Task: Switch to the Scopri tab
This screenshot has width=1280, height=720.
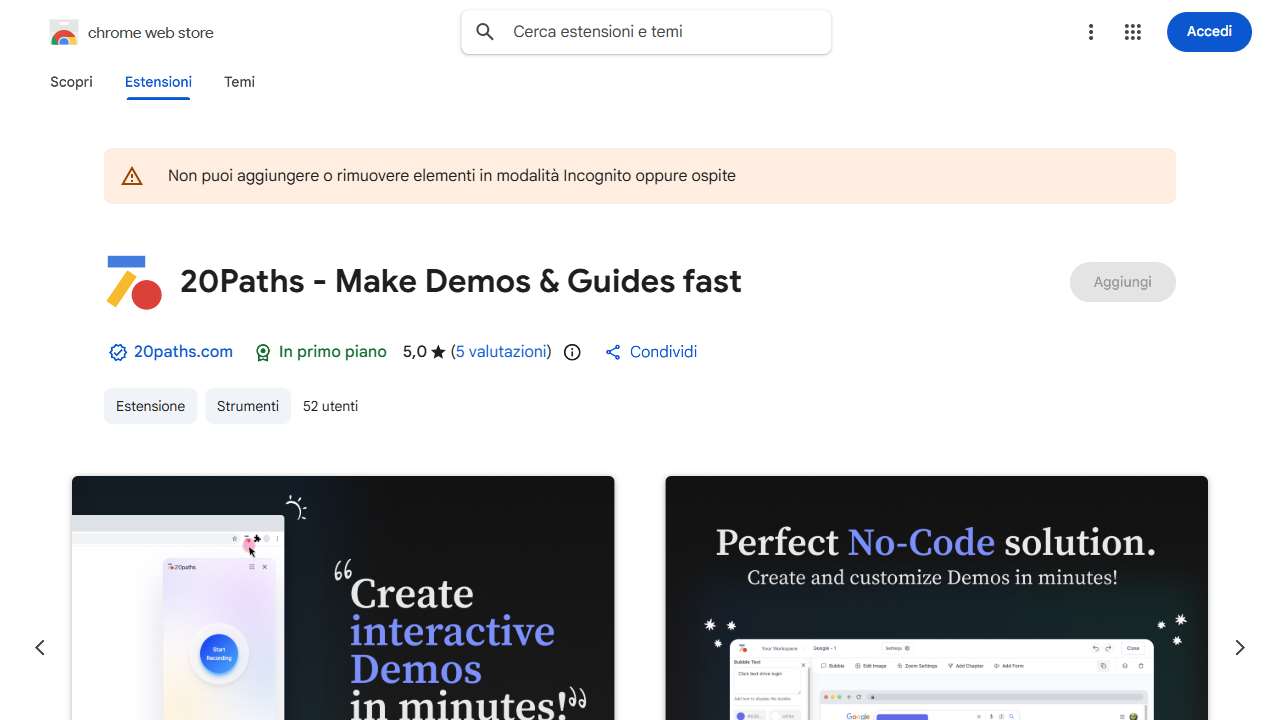Action: click(71, 82)
